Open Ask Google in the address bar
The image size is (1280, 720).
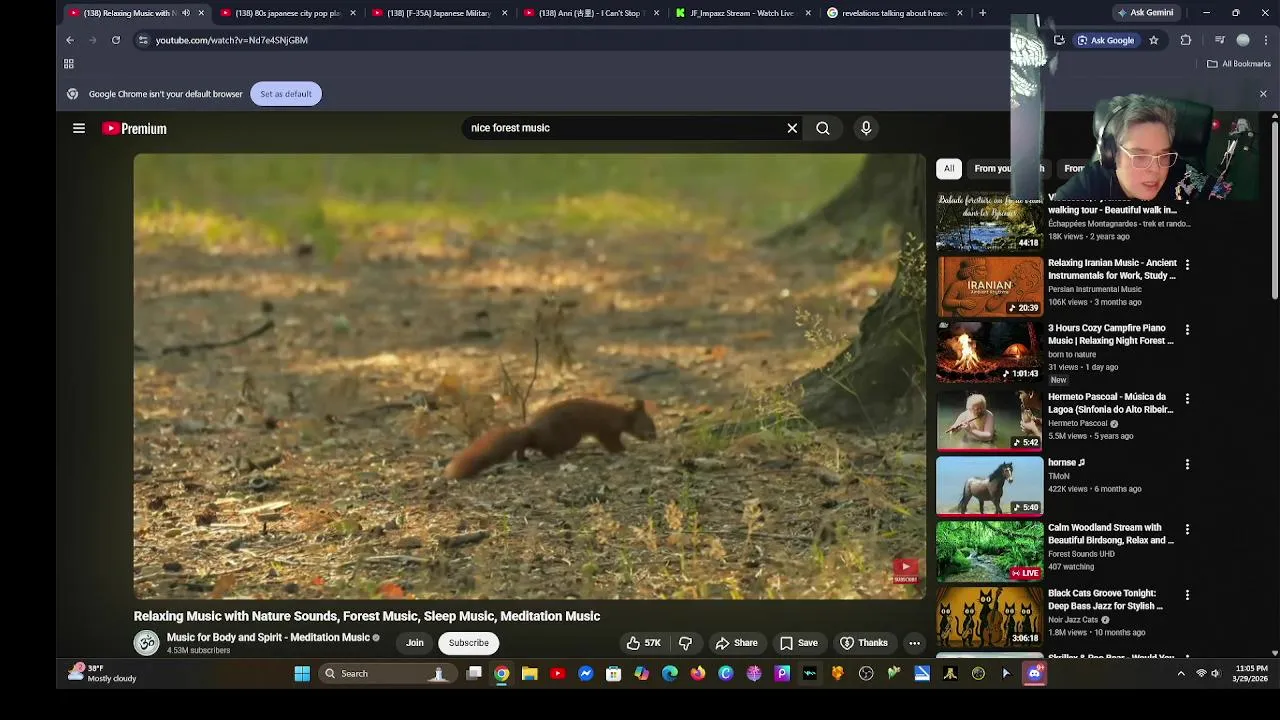(x=1105, y=40)
